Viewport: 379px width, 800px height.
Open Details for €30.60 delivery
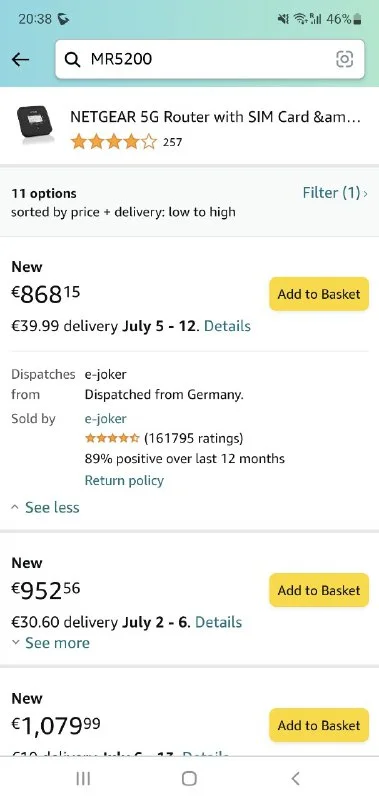click(x=218, y=622)
